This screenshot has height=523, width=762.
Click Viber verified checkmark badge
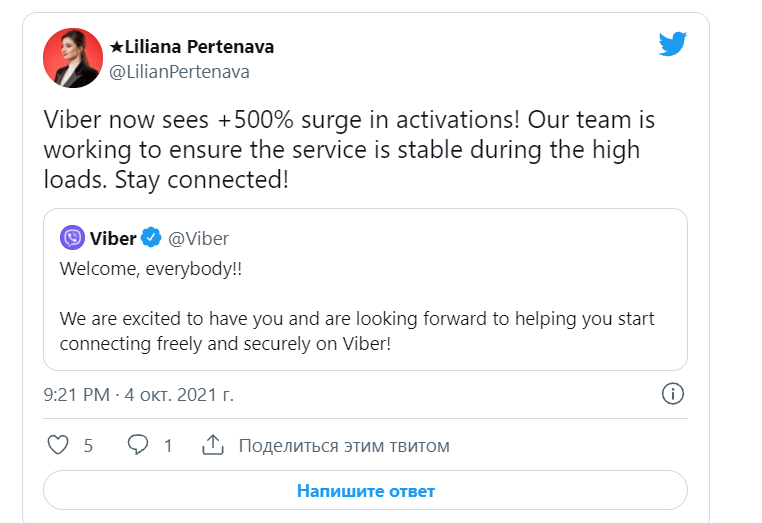[151, 238]
